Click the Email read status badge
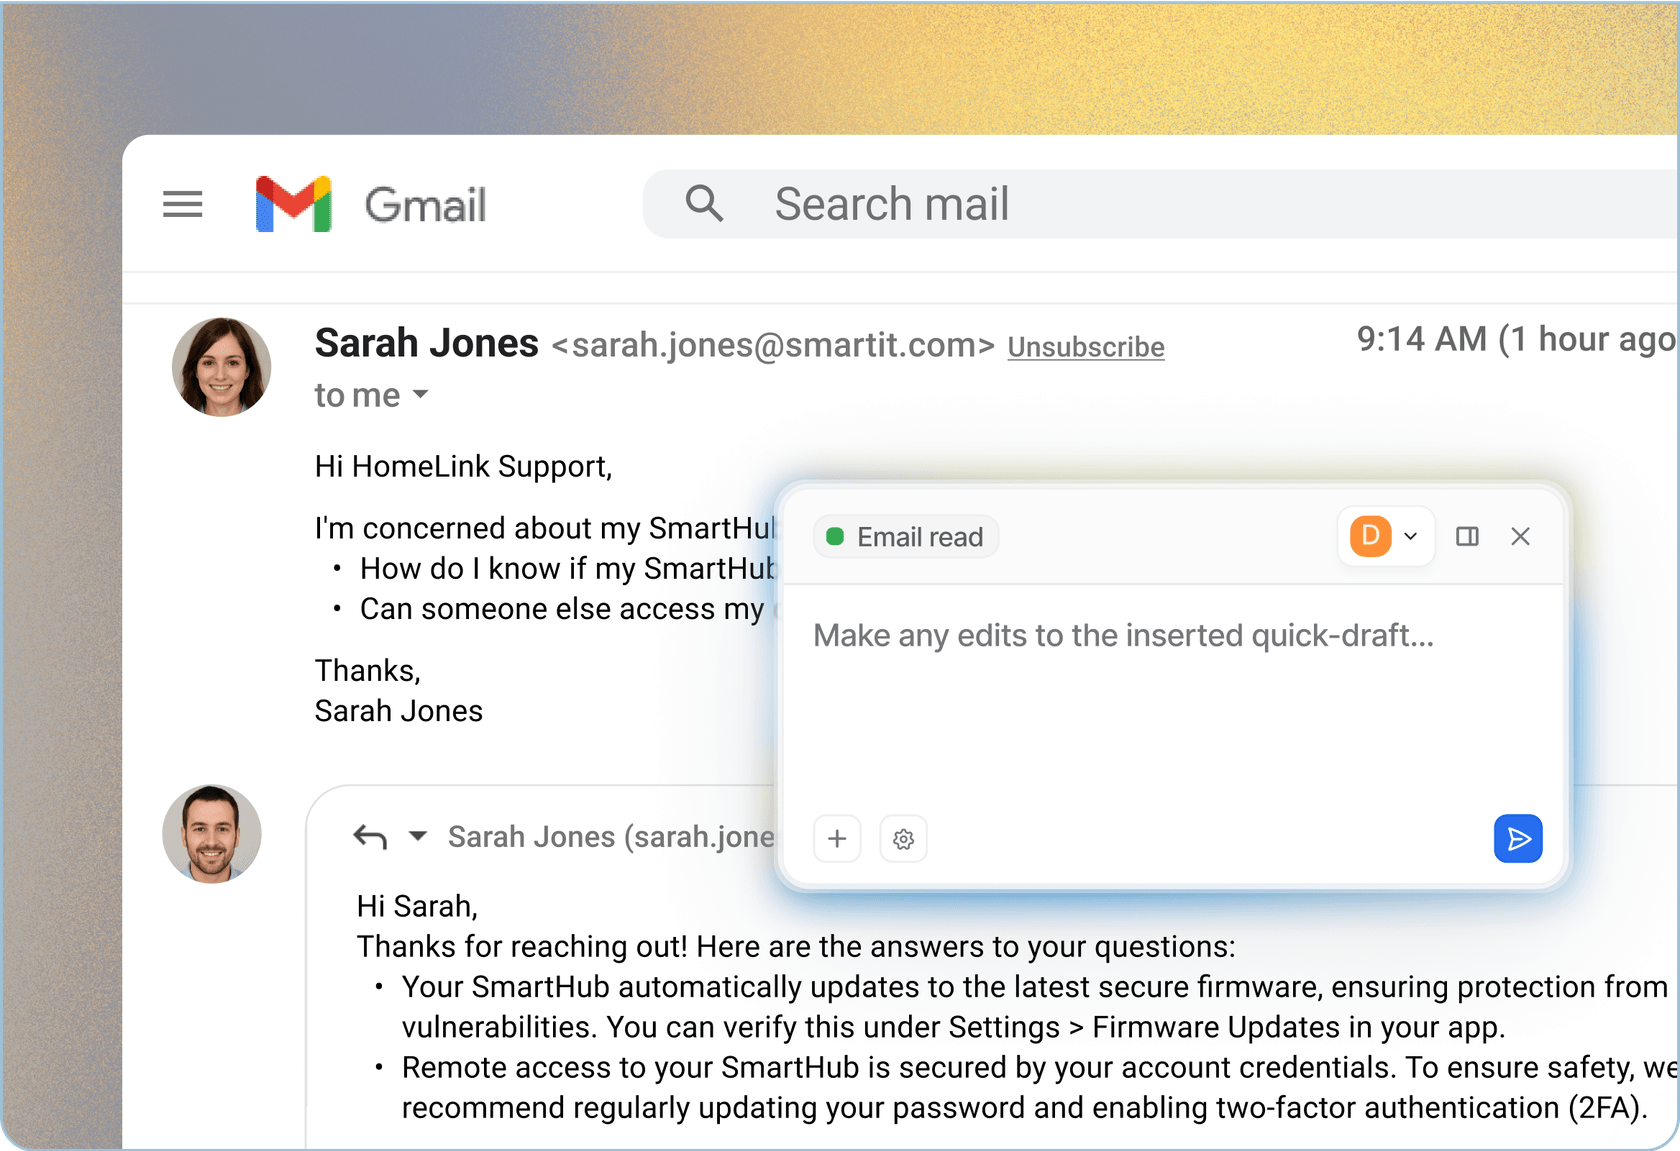The height and width of the screenshot is (1151, 1680). point(905,537)
